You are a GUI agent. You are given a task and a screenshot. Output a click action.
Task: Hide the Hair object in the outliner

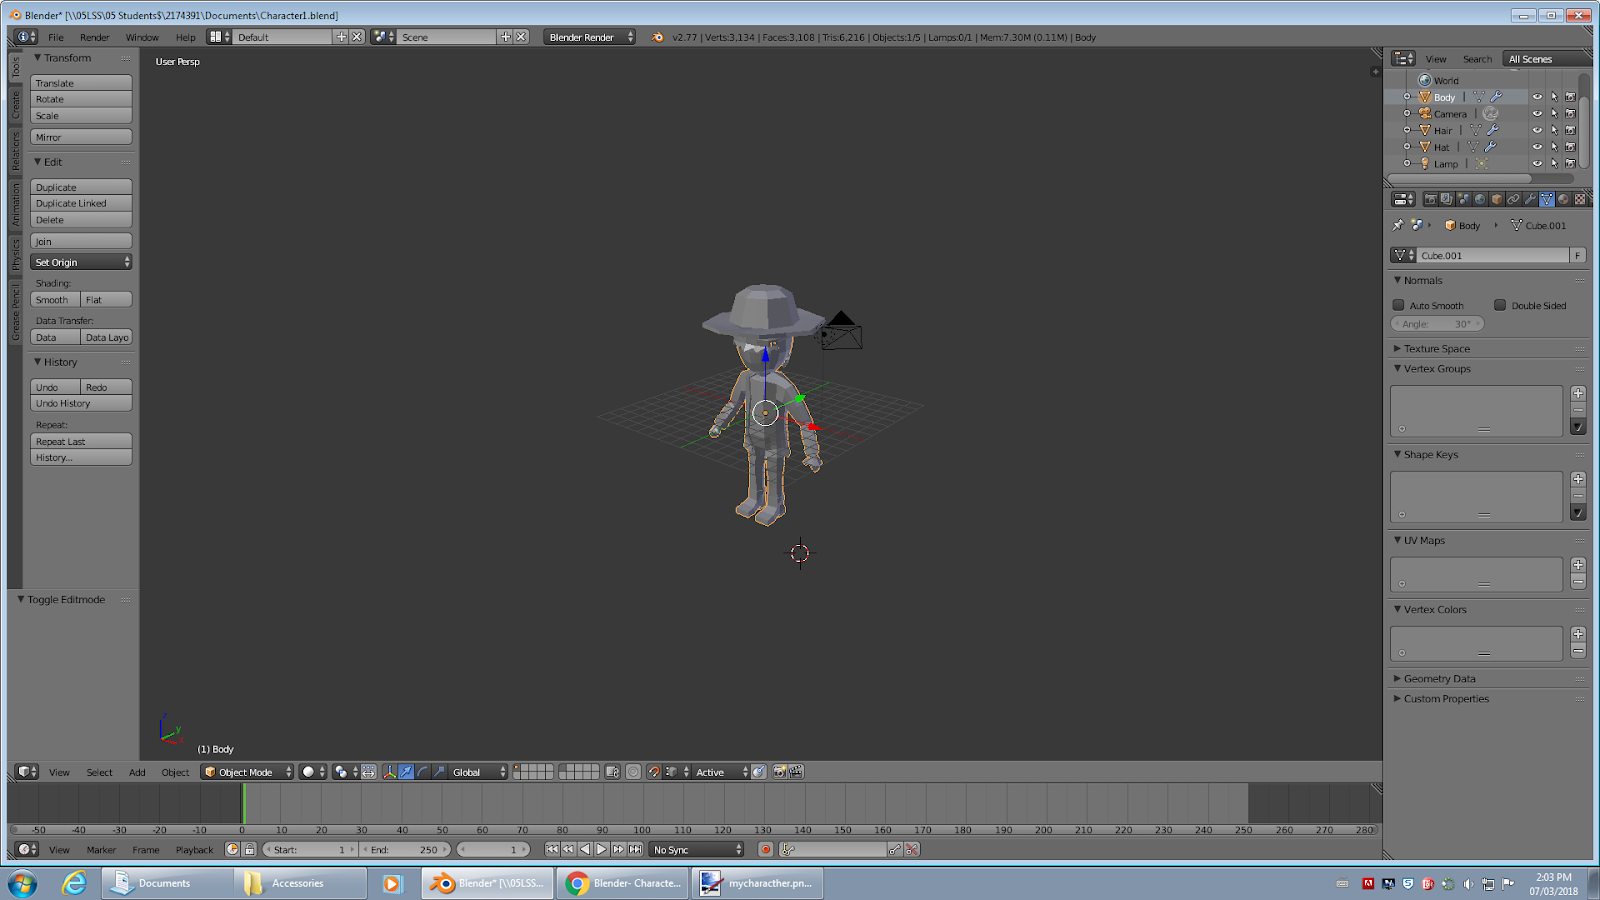click(1538, 130)
